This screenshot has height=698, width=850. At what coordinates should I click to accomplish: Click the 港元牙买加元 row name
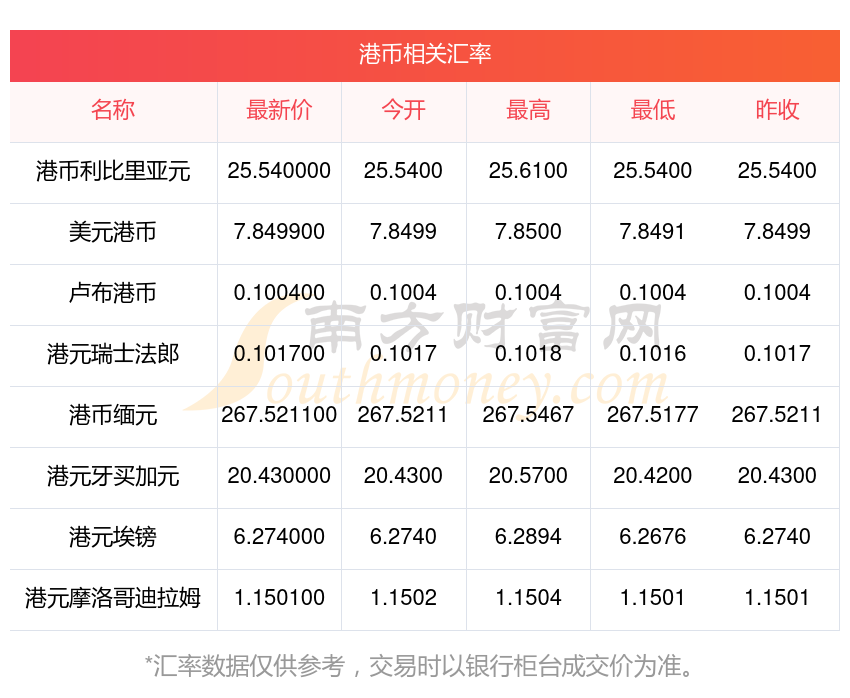tap(113, 476)
